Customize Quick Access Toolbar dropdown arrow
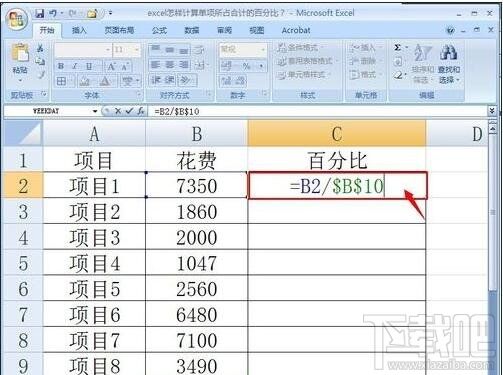This screenshot has width=503, height=375. point(110,13)
